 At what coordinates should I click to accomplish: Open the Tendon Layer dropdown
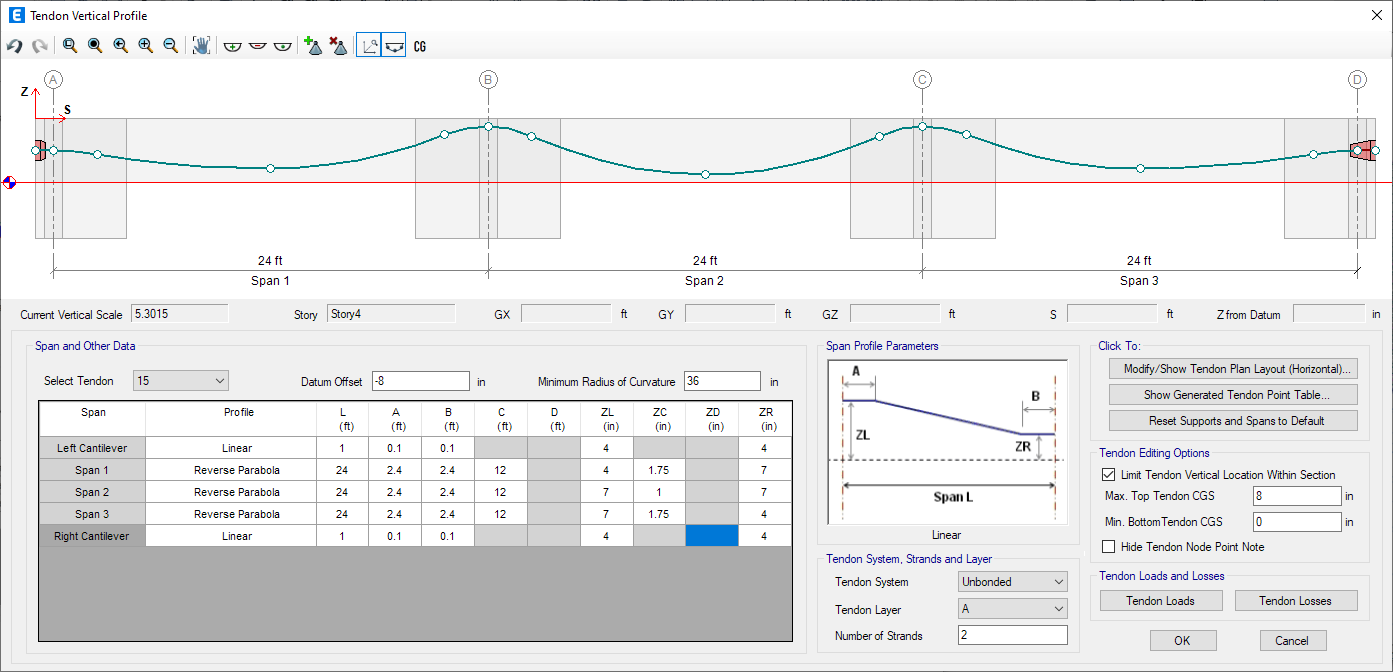pos(1012,609)
